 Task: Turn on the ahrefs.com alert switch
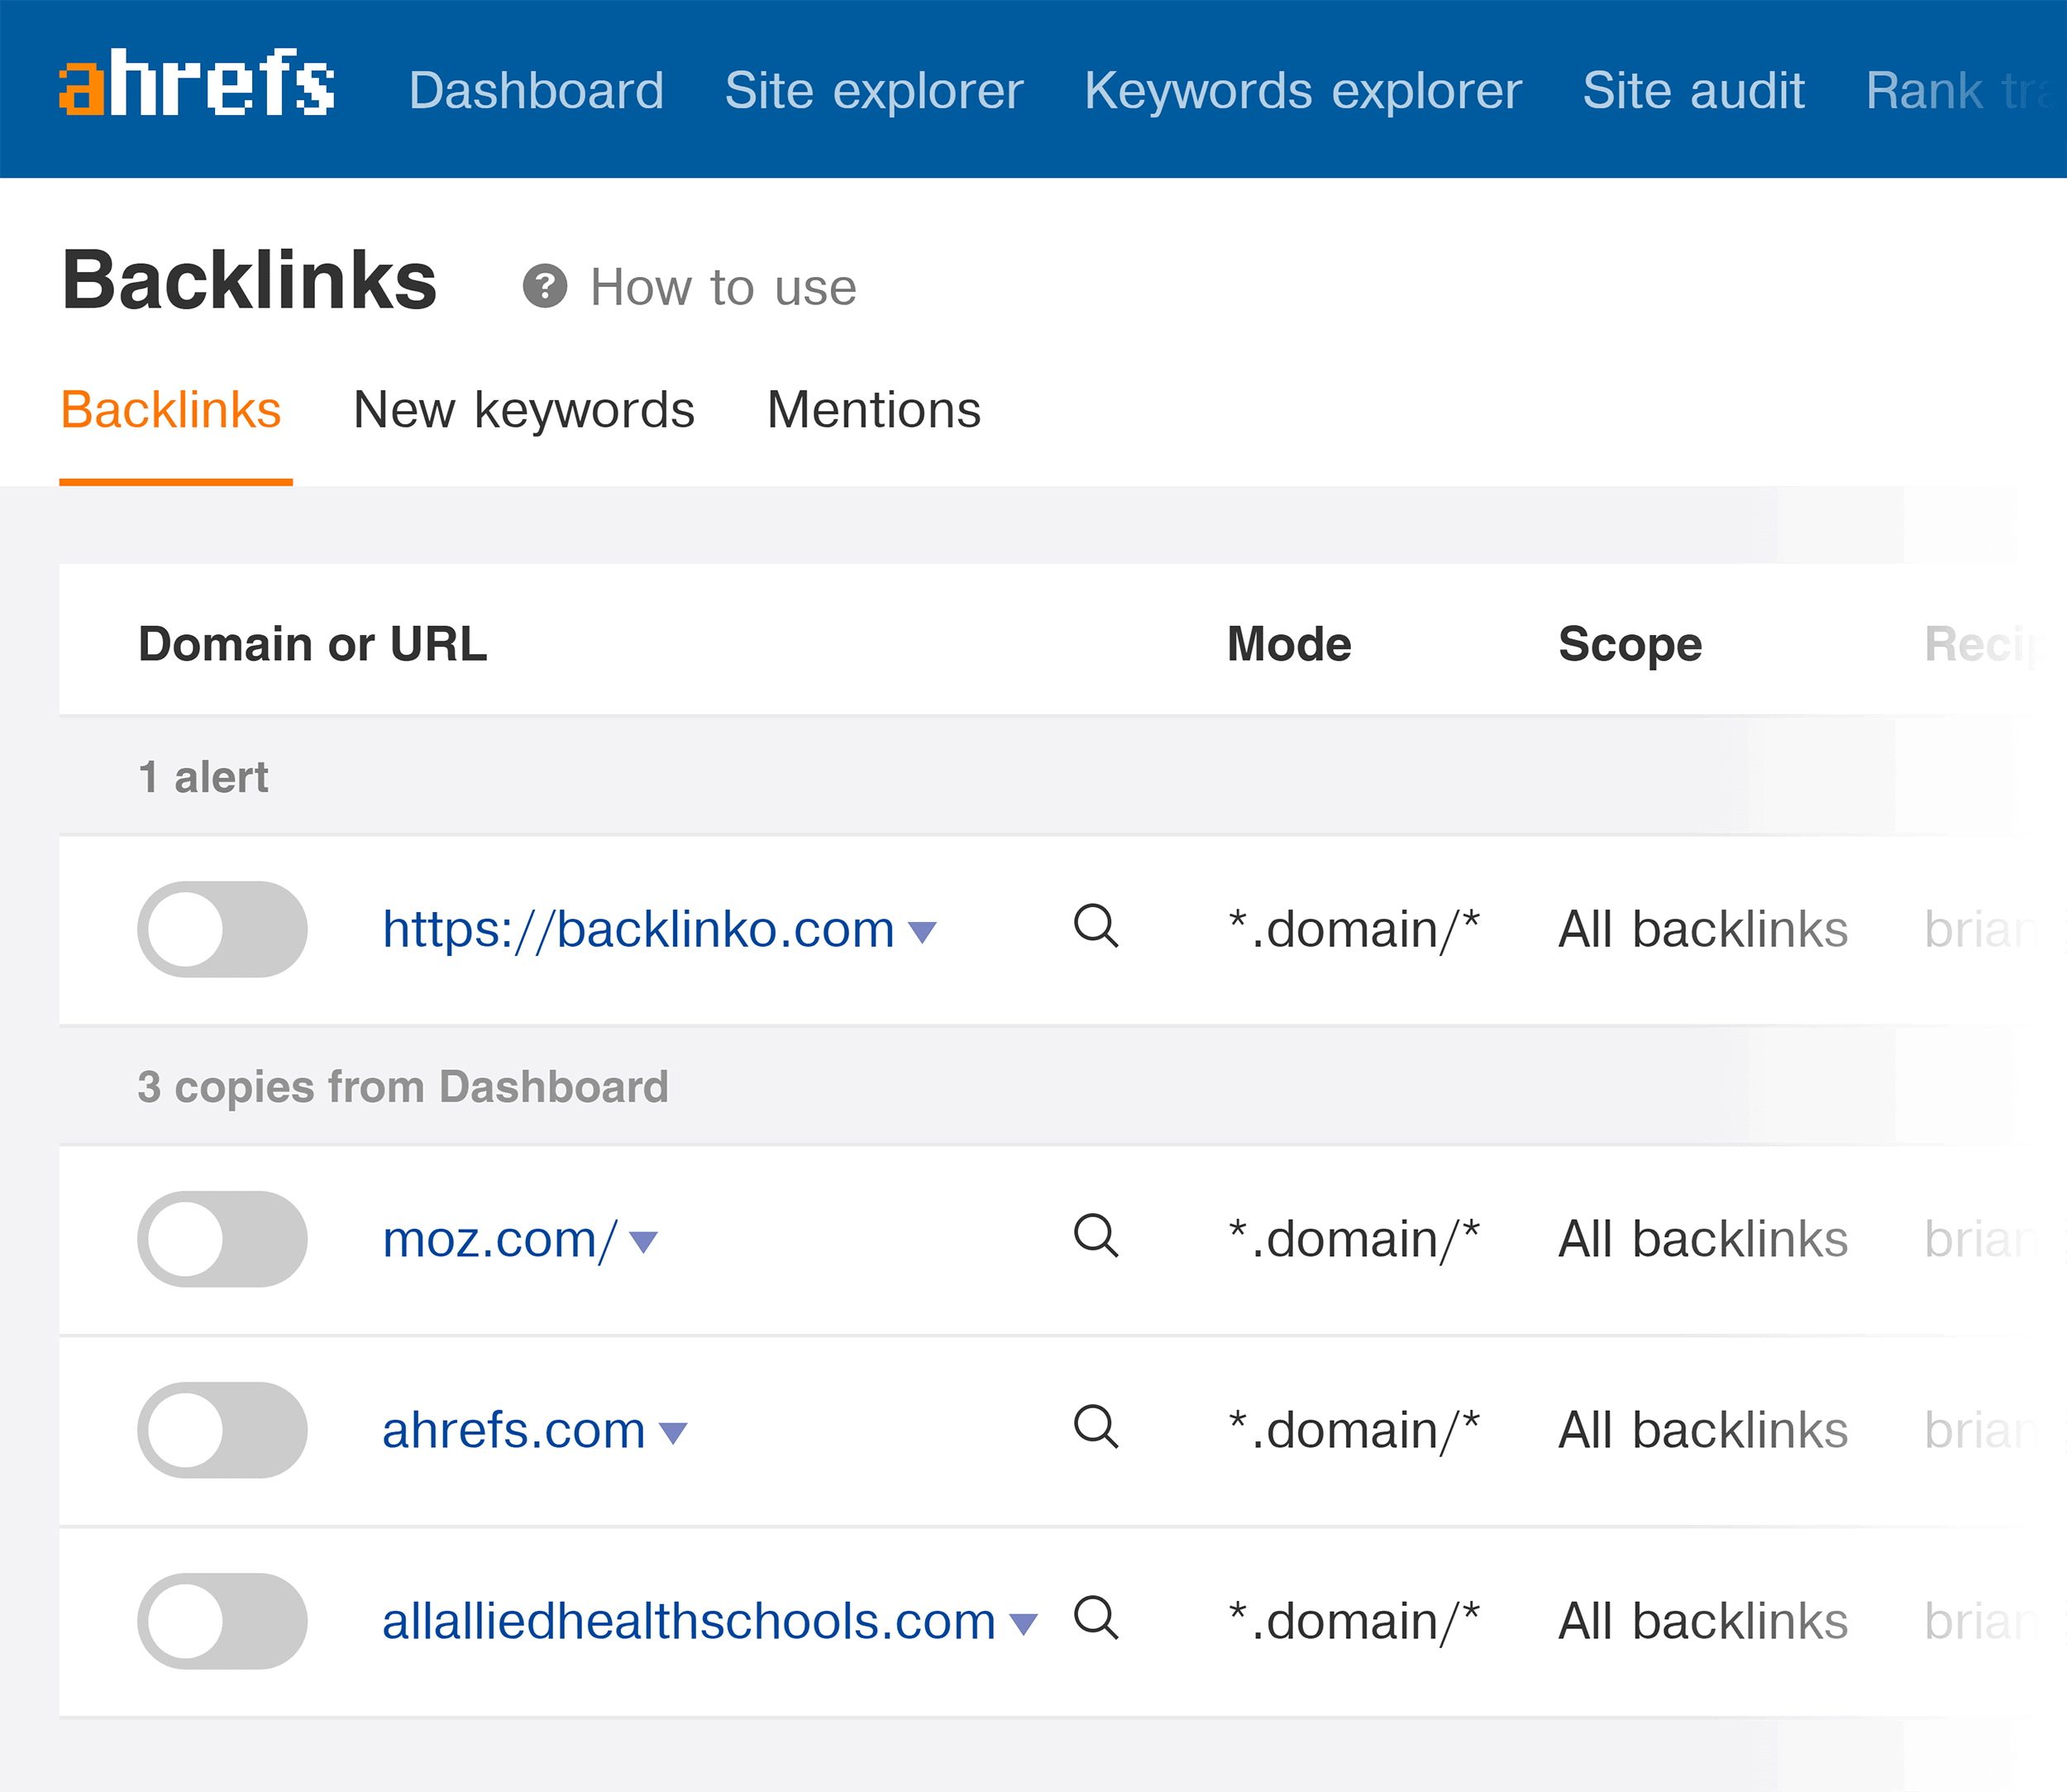(x=222, y=1430)
